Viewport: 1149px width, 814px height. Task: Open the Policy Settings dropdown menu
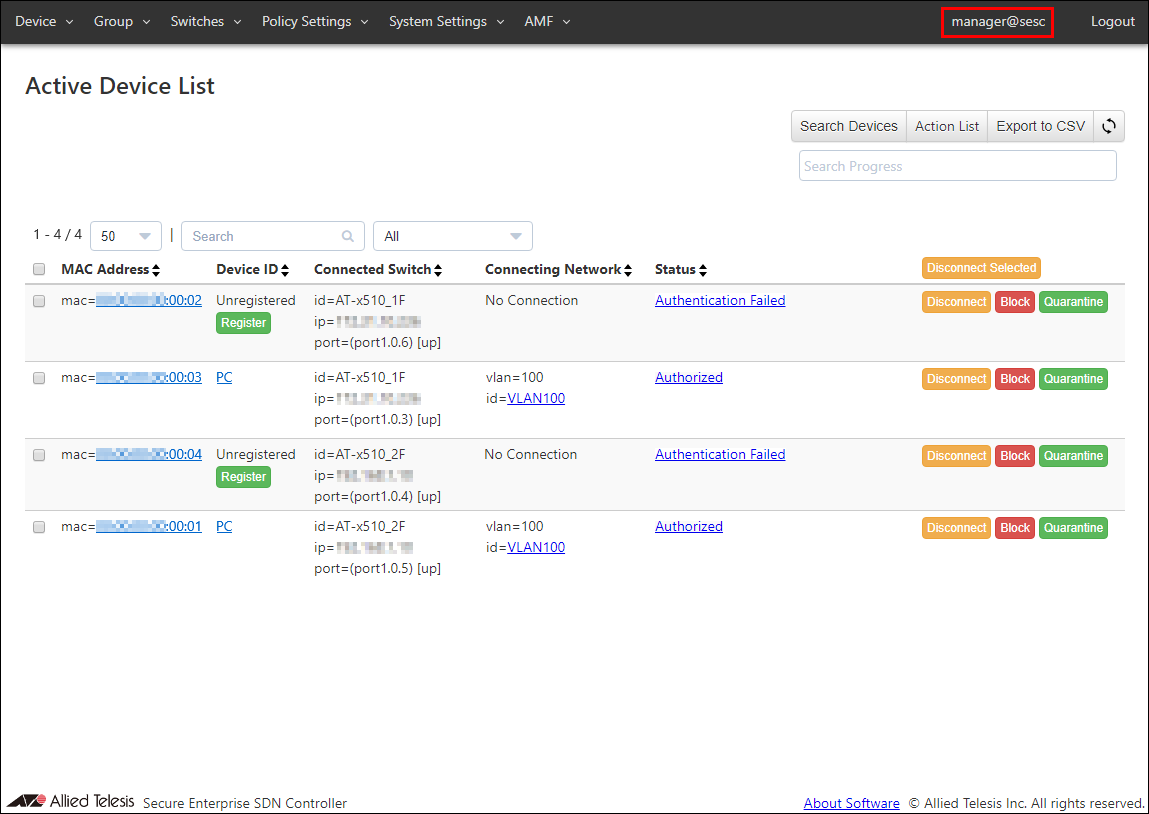tap(315, 22)
